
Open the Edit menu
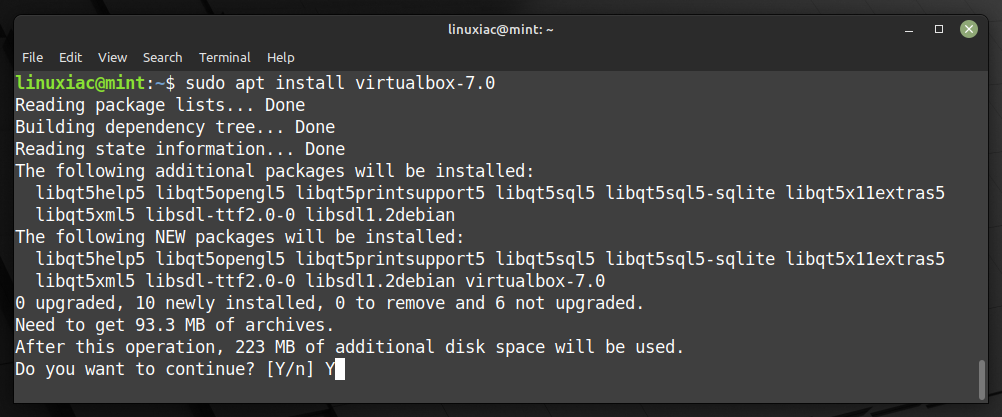(x=70, y=57)
